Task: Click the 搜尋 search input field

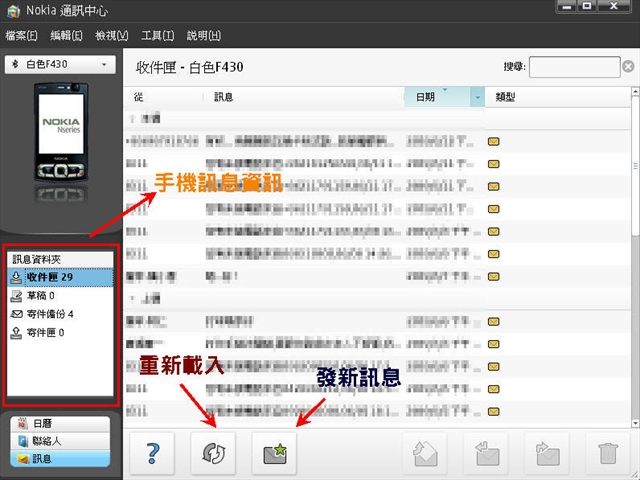Action: 573,68
